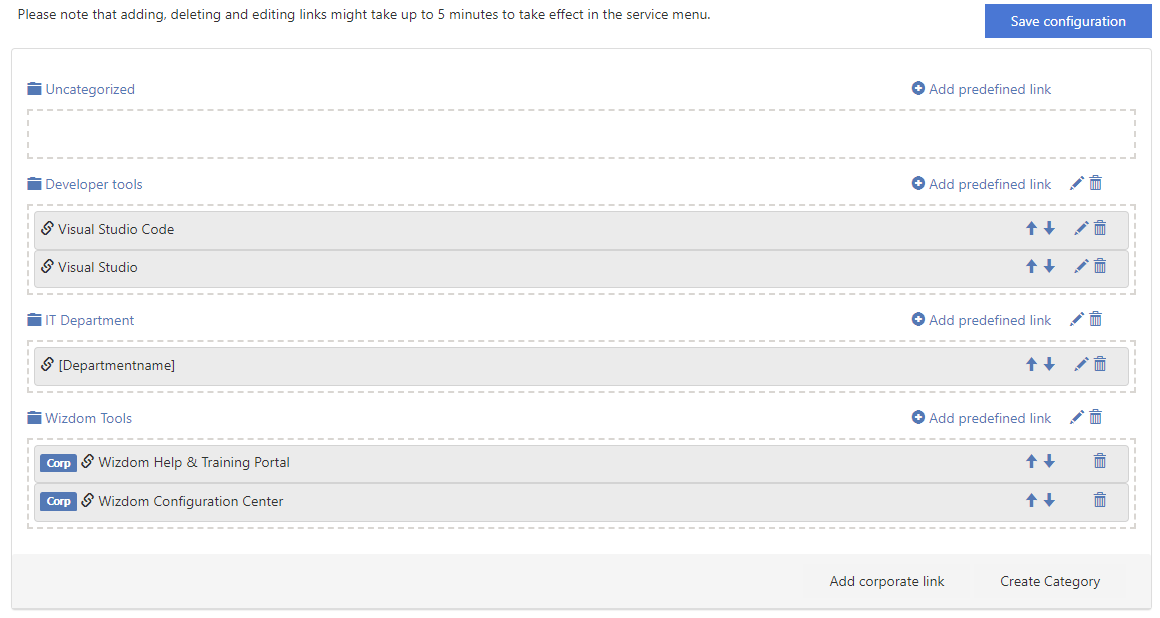
Task: Add predefined link to Uncategorized
Action: pyautogui.click(x=981, y=89)
